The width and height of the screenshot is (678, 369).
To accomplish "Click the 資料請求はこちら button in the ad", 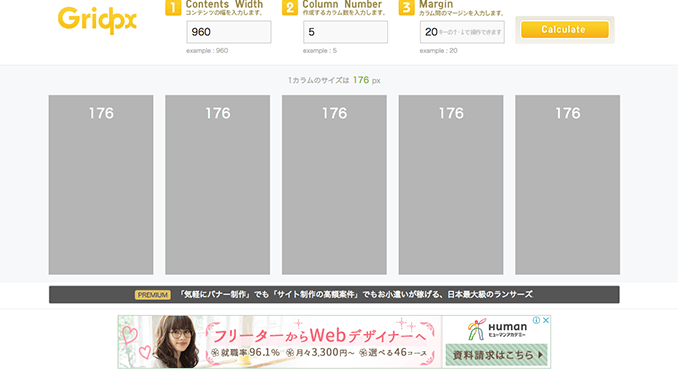I will click(x=496, y=355).
